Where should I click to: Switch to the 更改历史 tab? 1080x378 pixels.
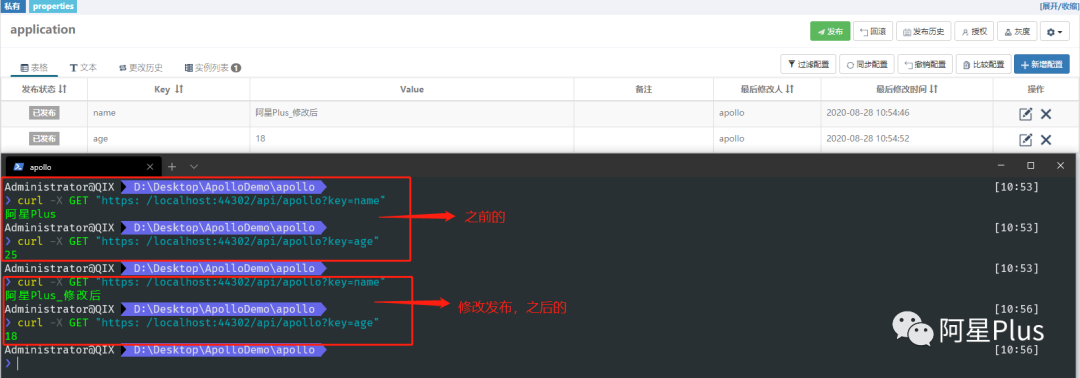click(x=141, y=67)
